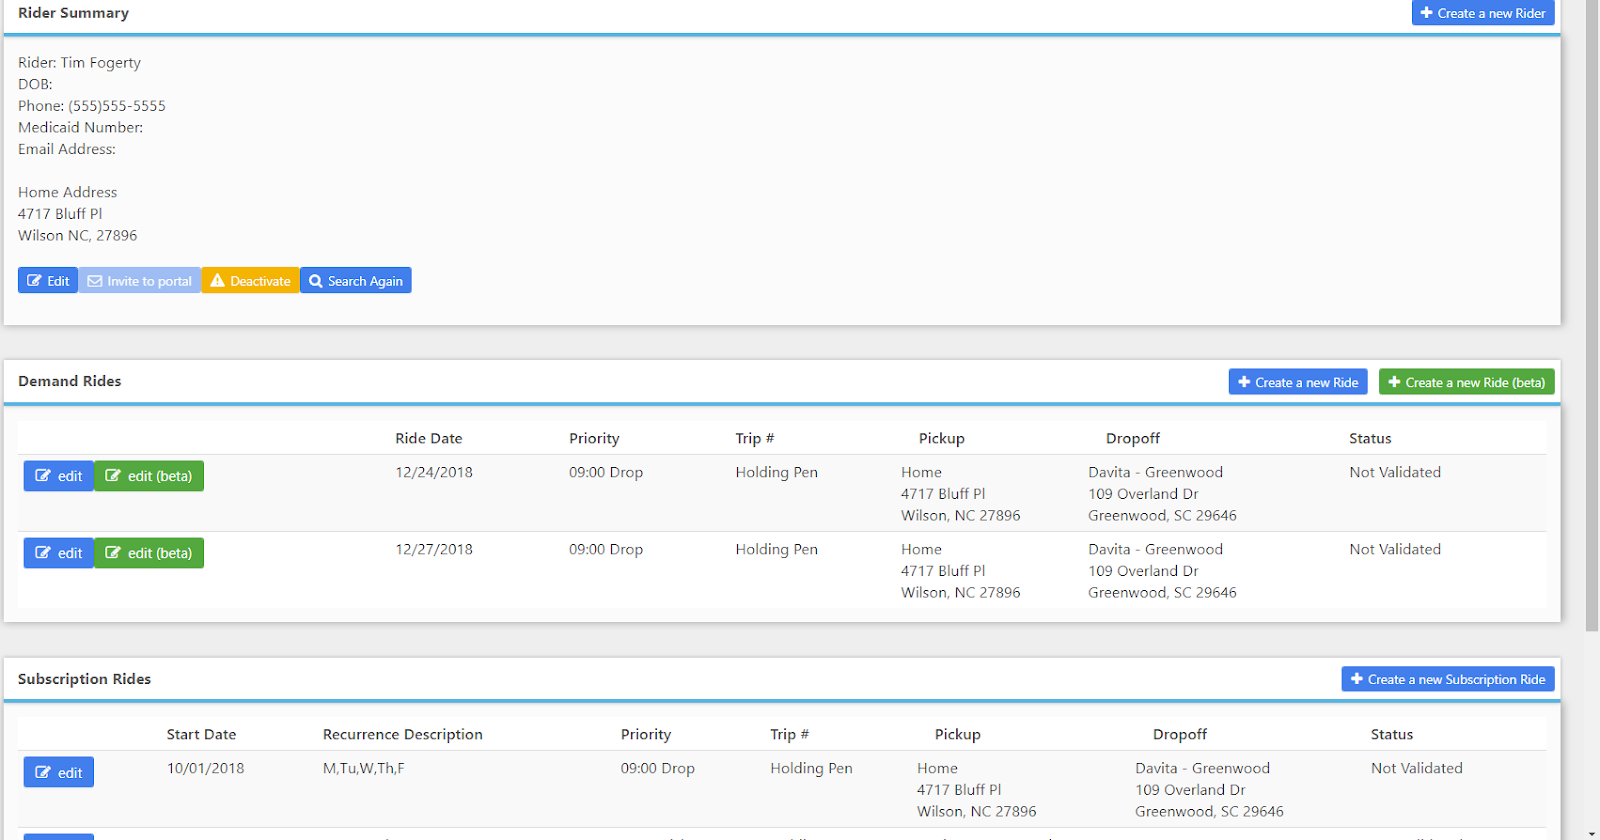Edit the 12/27/2018 demand ride
1600x840 pixels.
[59, 553]
